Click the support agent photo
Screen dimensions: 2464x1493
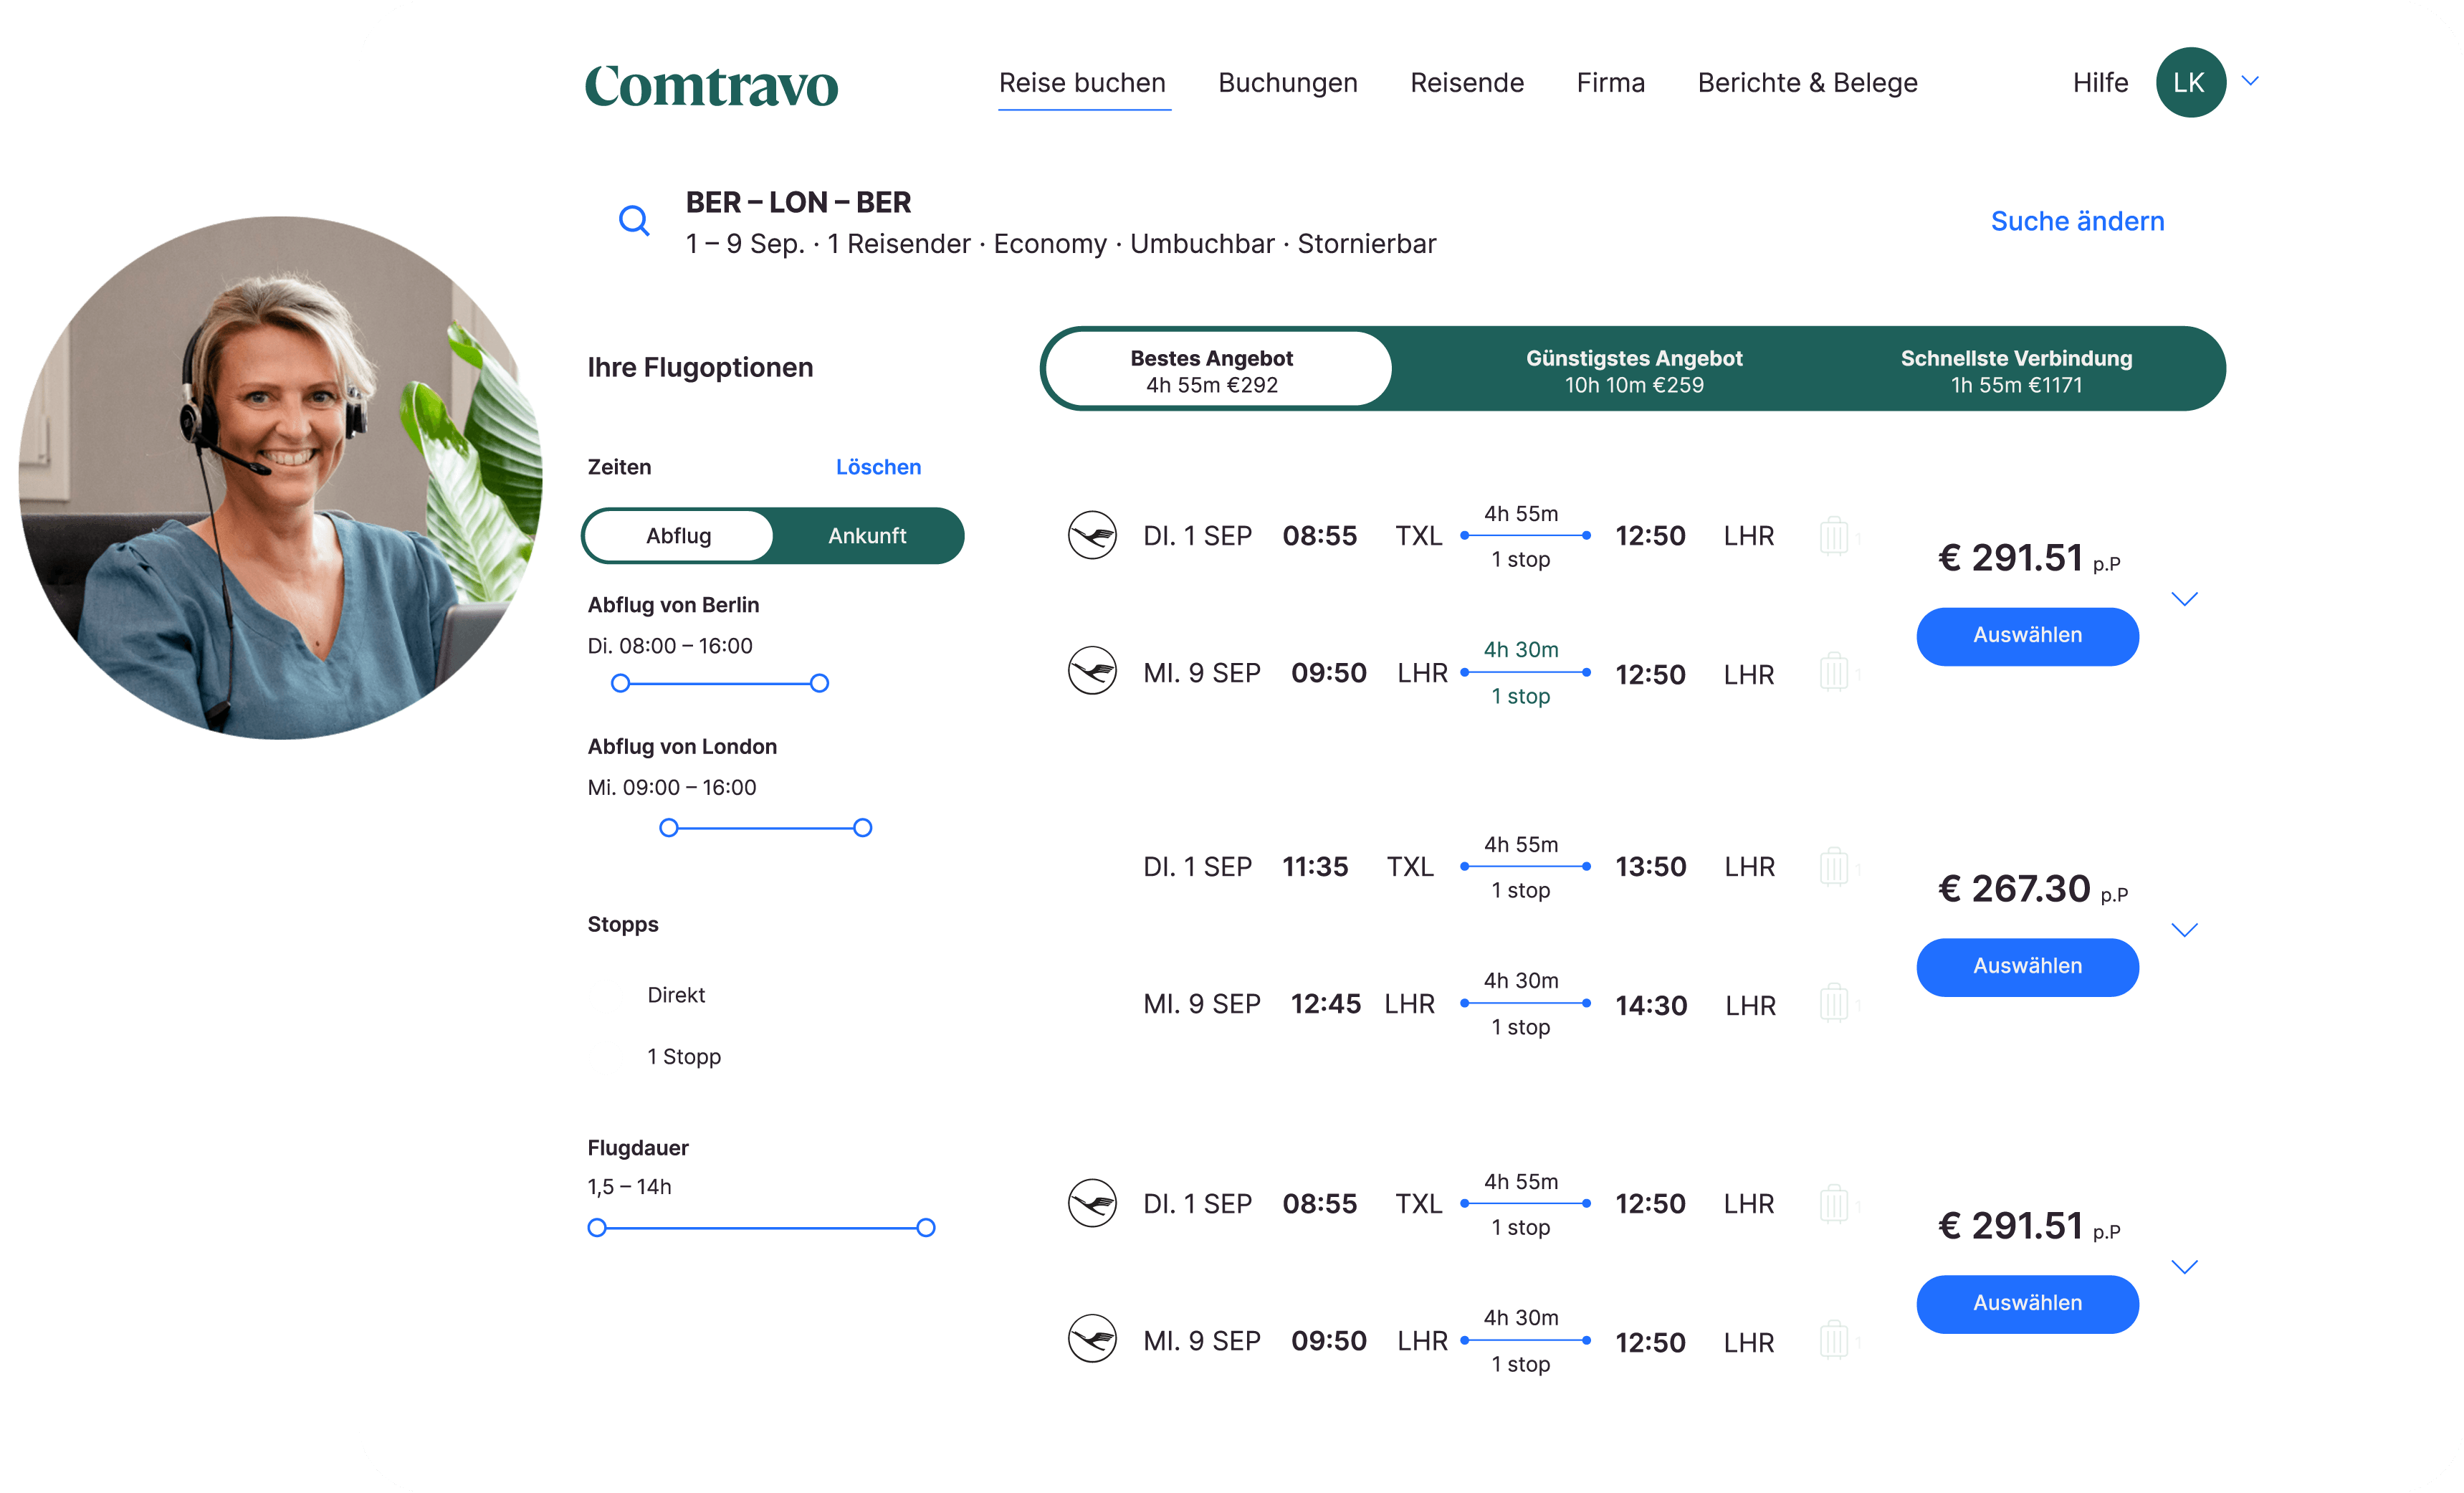pyautogui.click(x=281, y=478)
